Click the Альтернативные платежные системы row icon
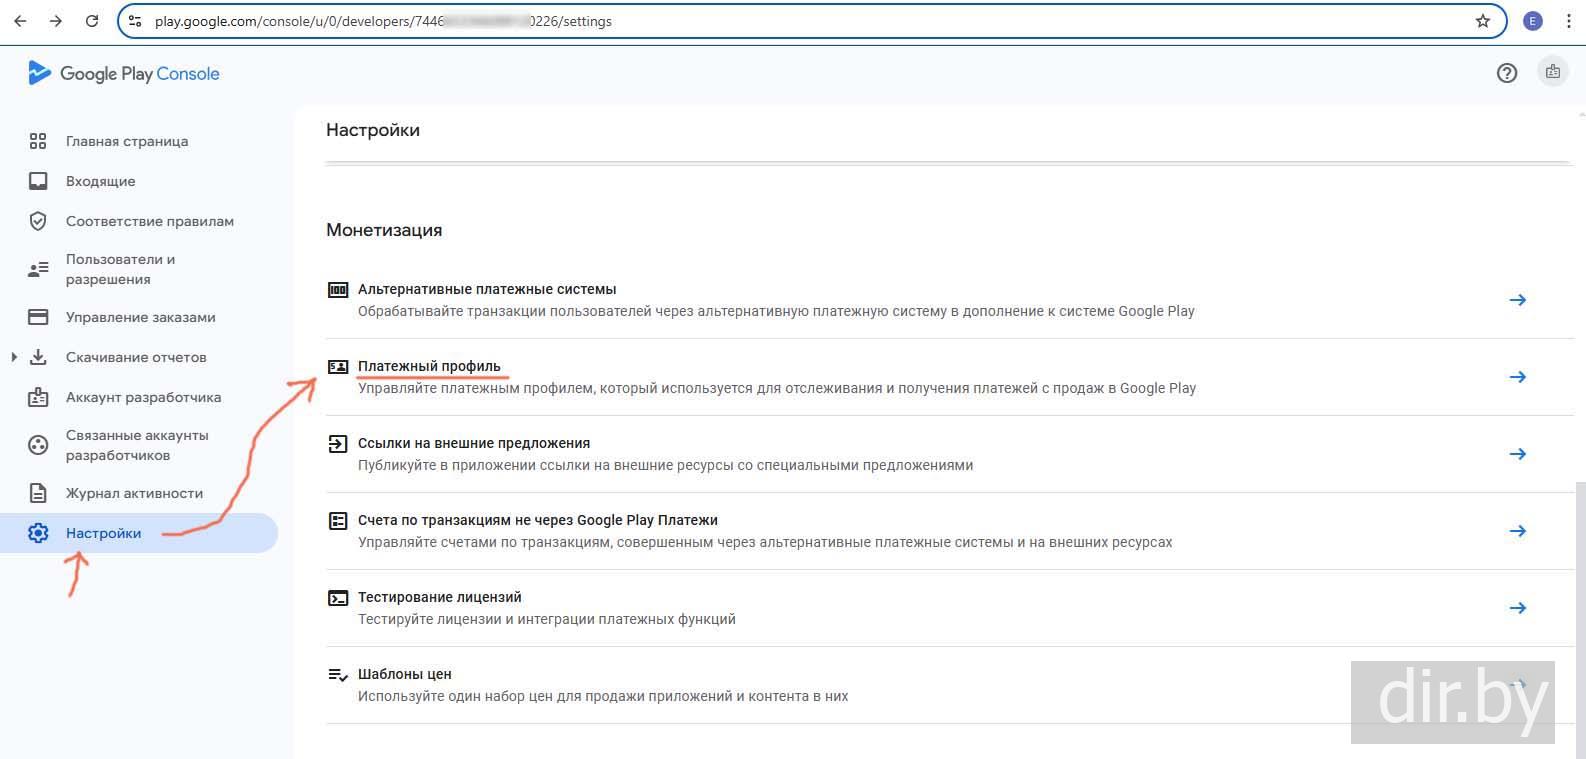1586x759 pixels. pyautogui.click(x=338, y=290)
